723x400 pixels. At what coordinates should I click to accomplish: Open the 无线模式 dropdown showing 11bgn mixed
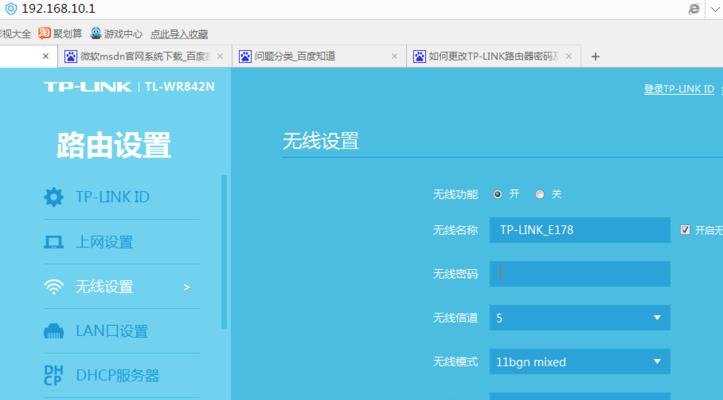point(580,362)
